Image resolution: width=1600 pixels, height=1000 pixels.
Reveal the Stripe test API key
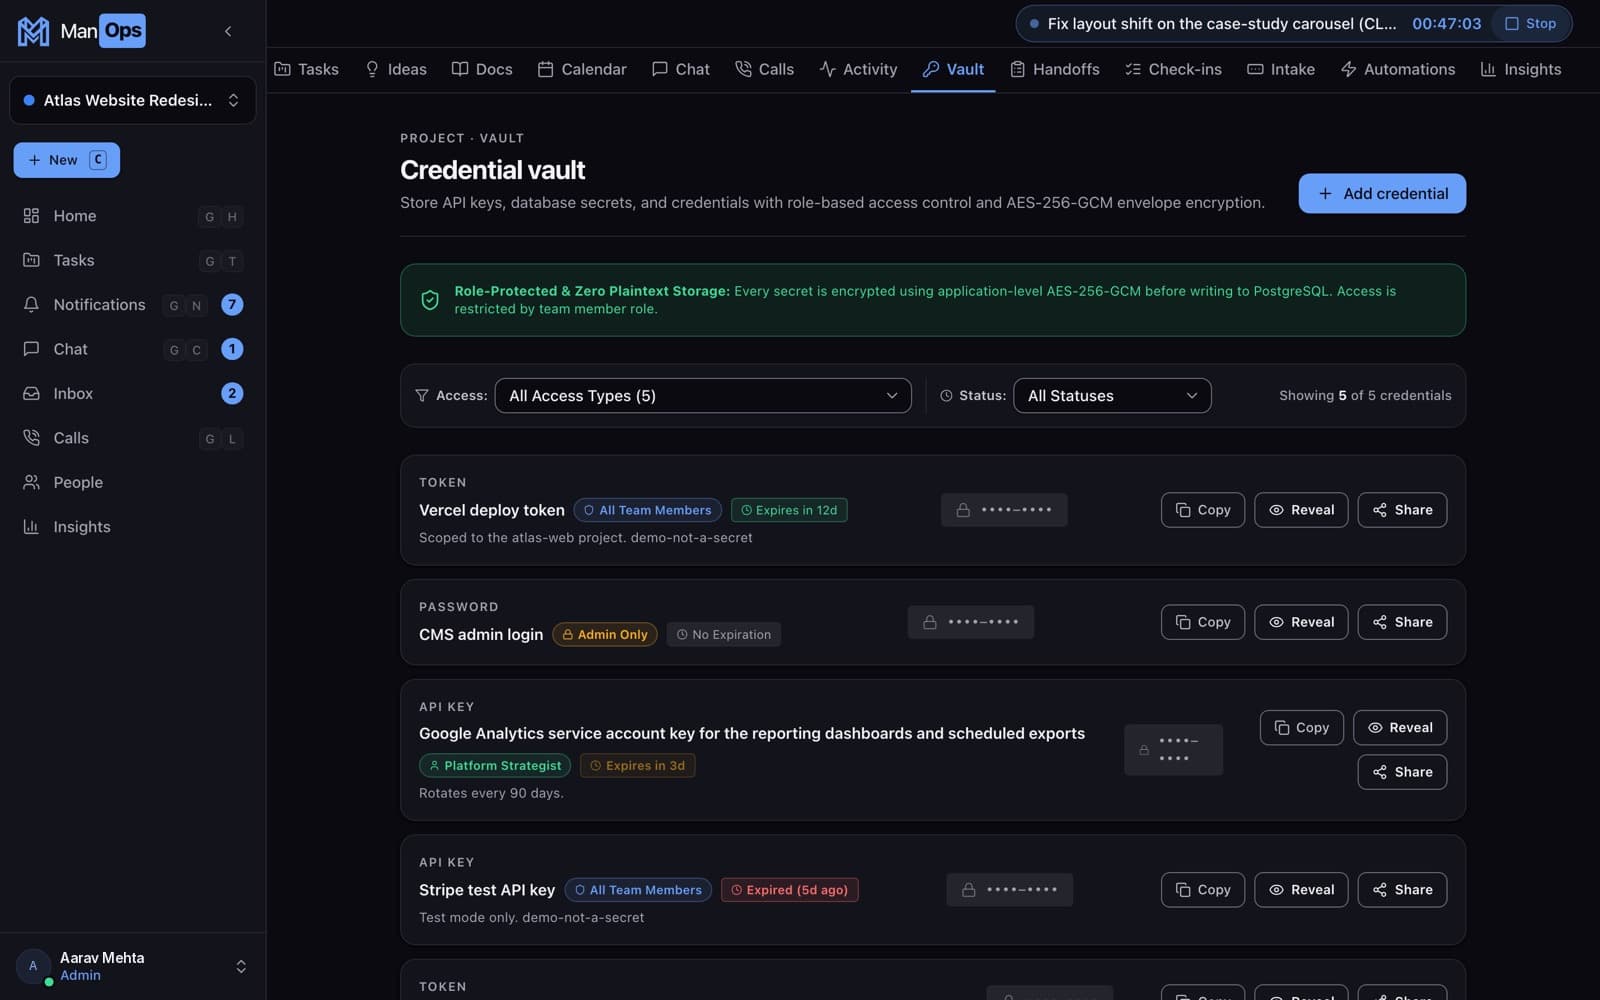click(x=1301, y=890)
